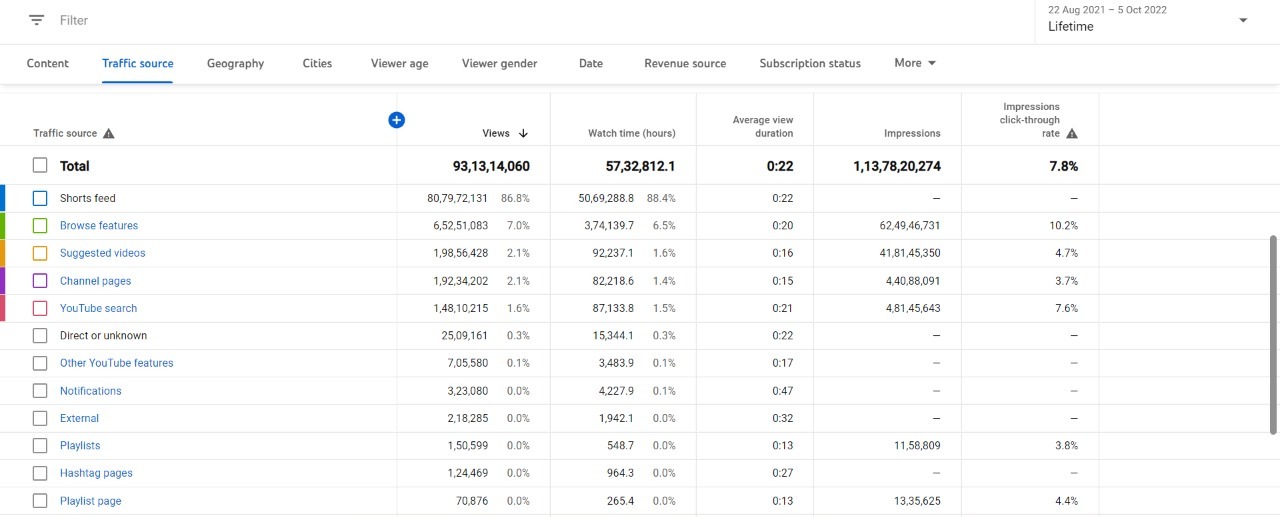Switch to the Viewer gender tab
This screenshot has width=1280, height=517.
(499, 63)
